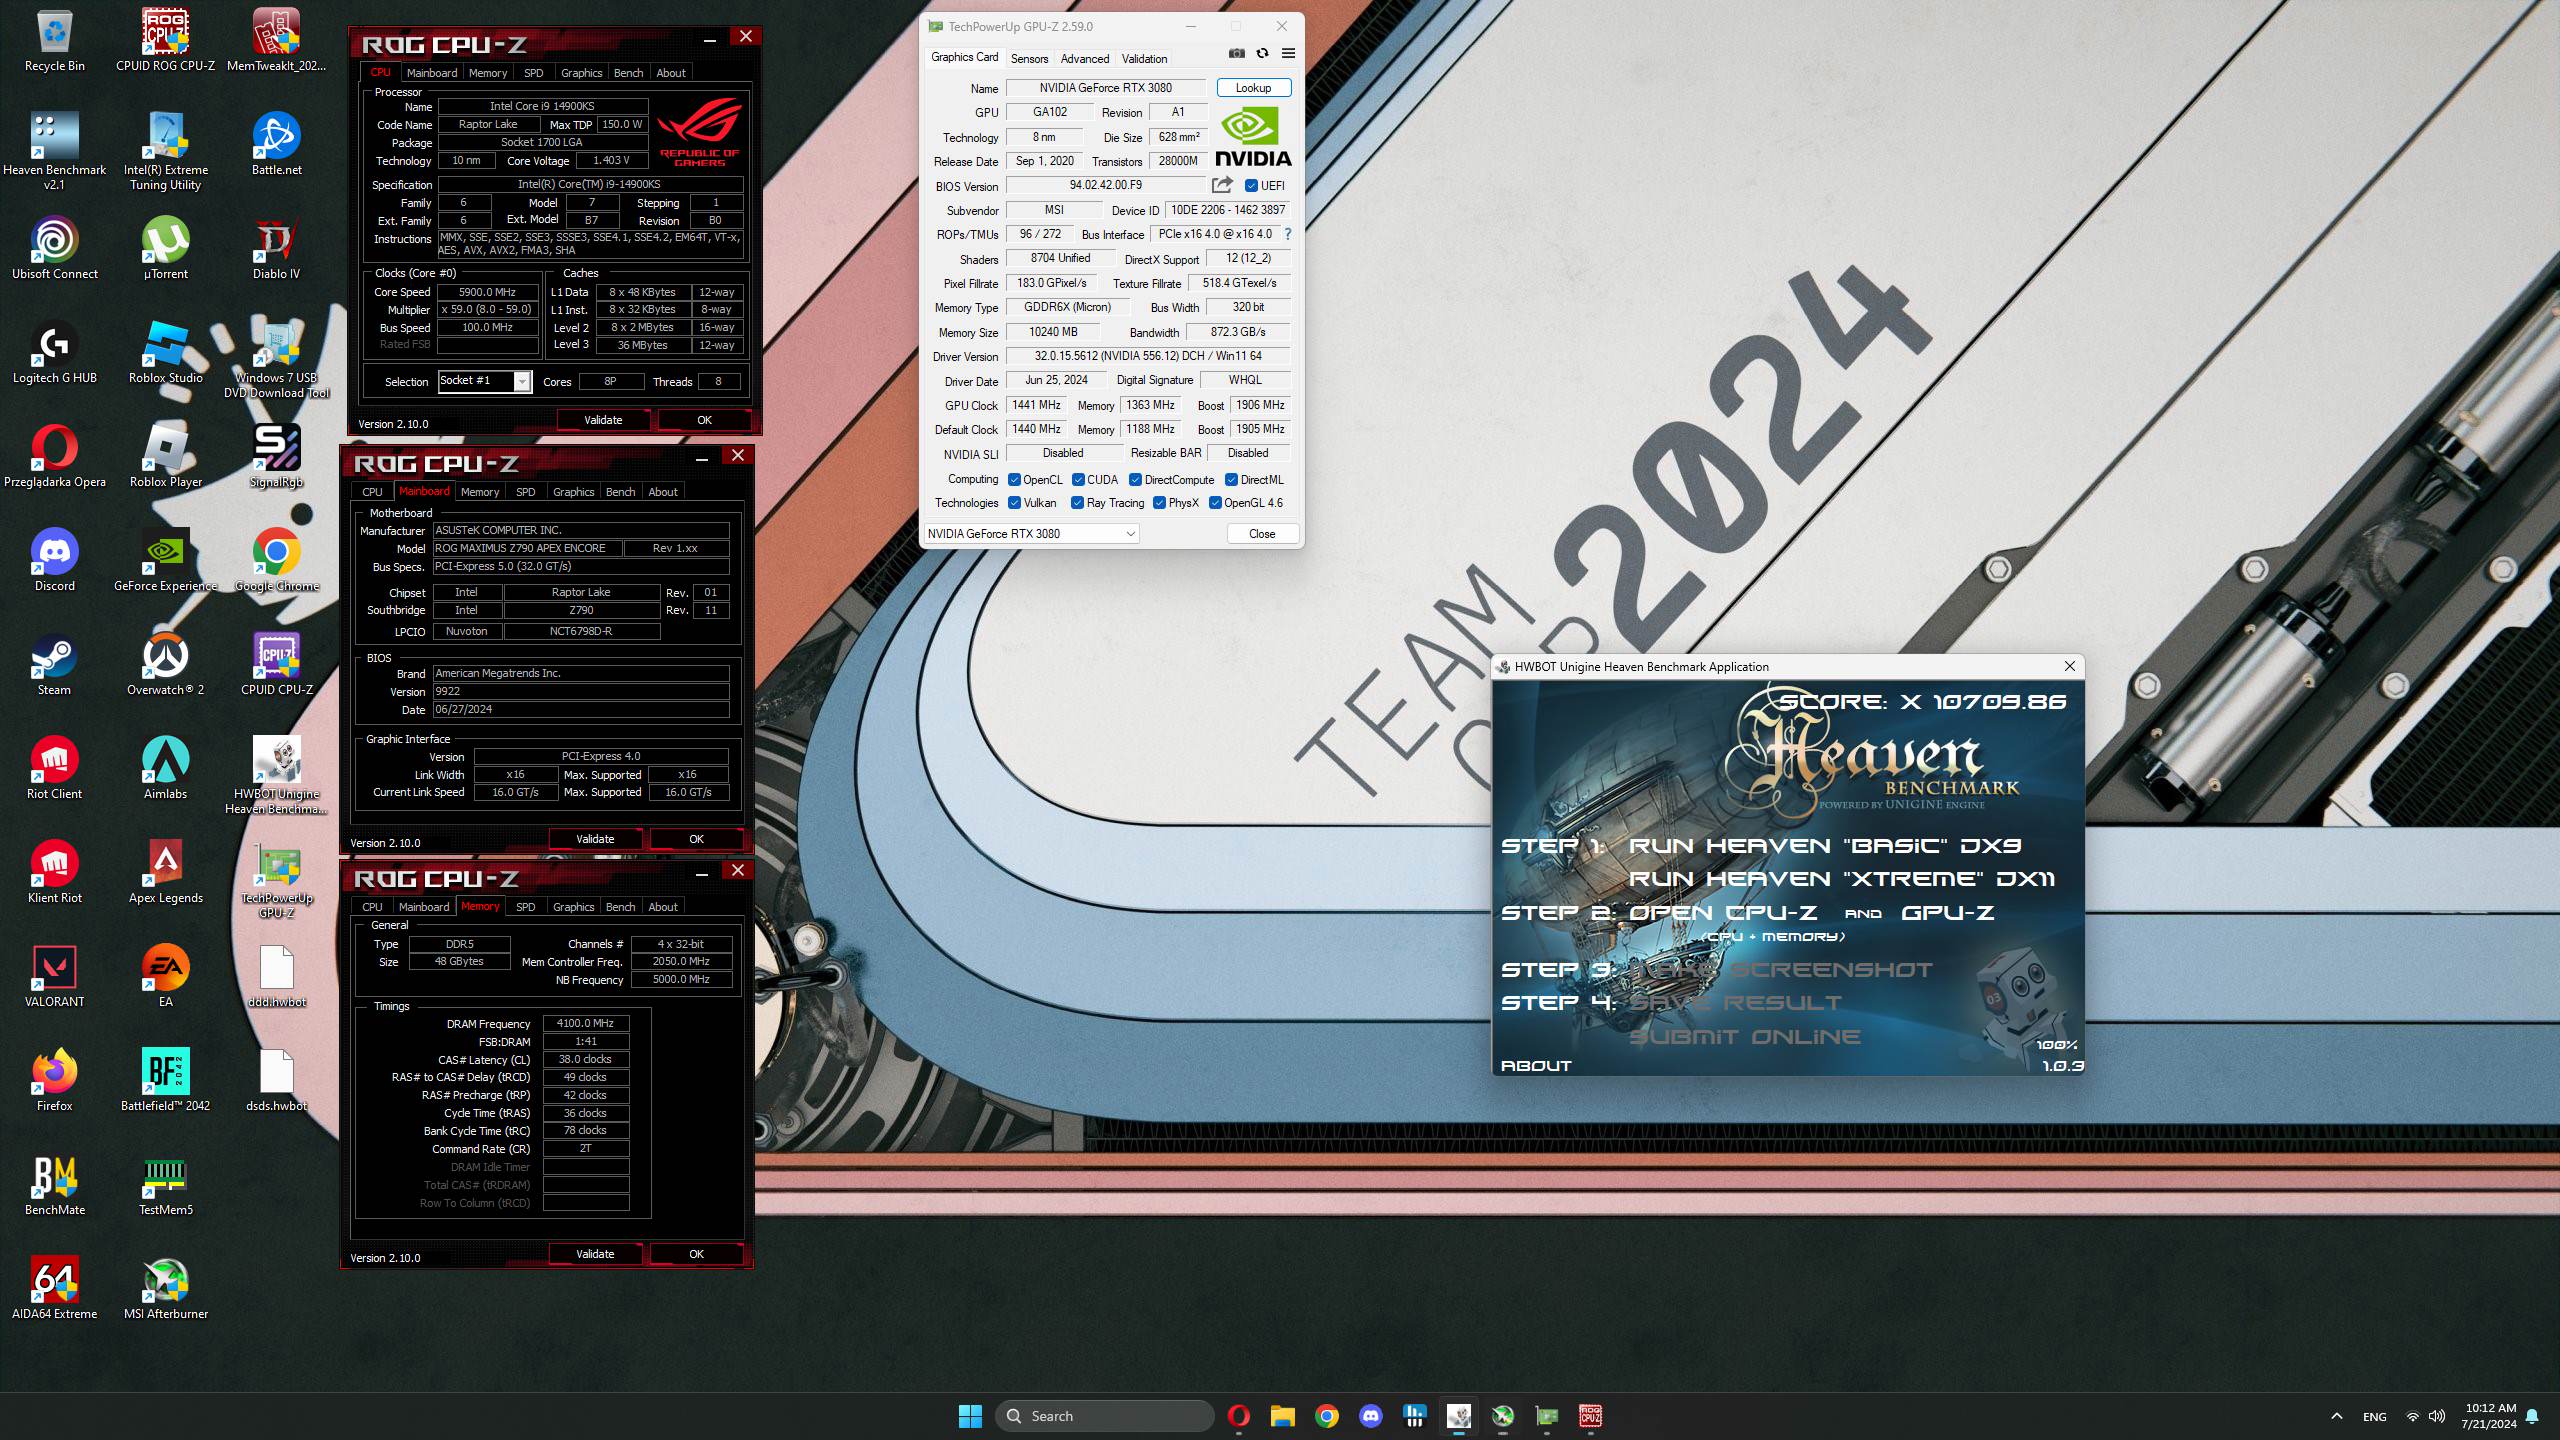Toggle DirectML checkbox in GPU-Z
The width and height of the screenshot is (2560, 1440).
[x=1232, y=480]
